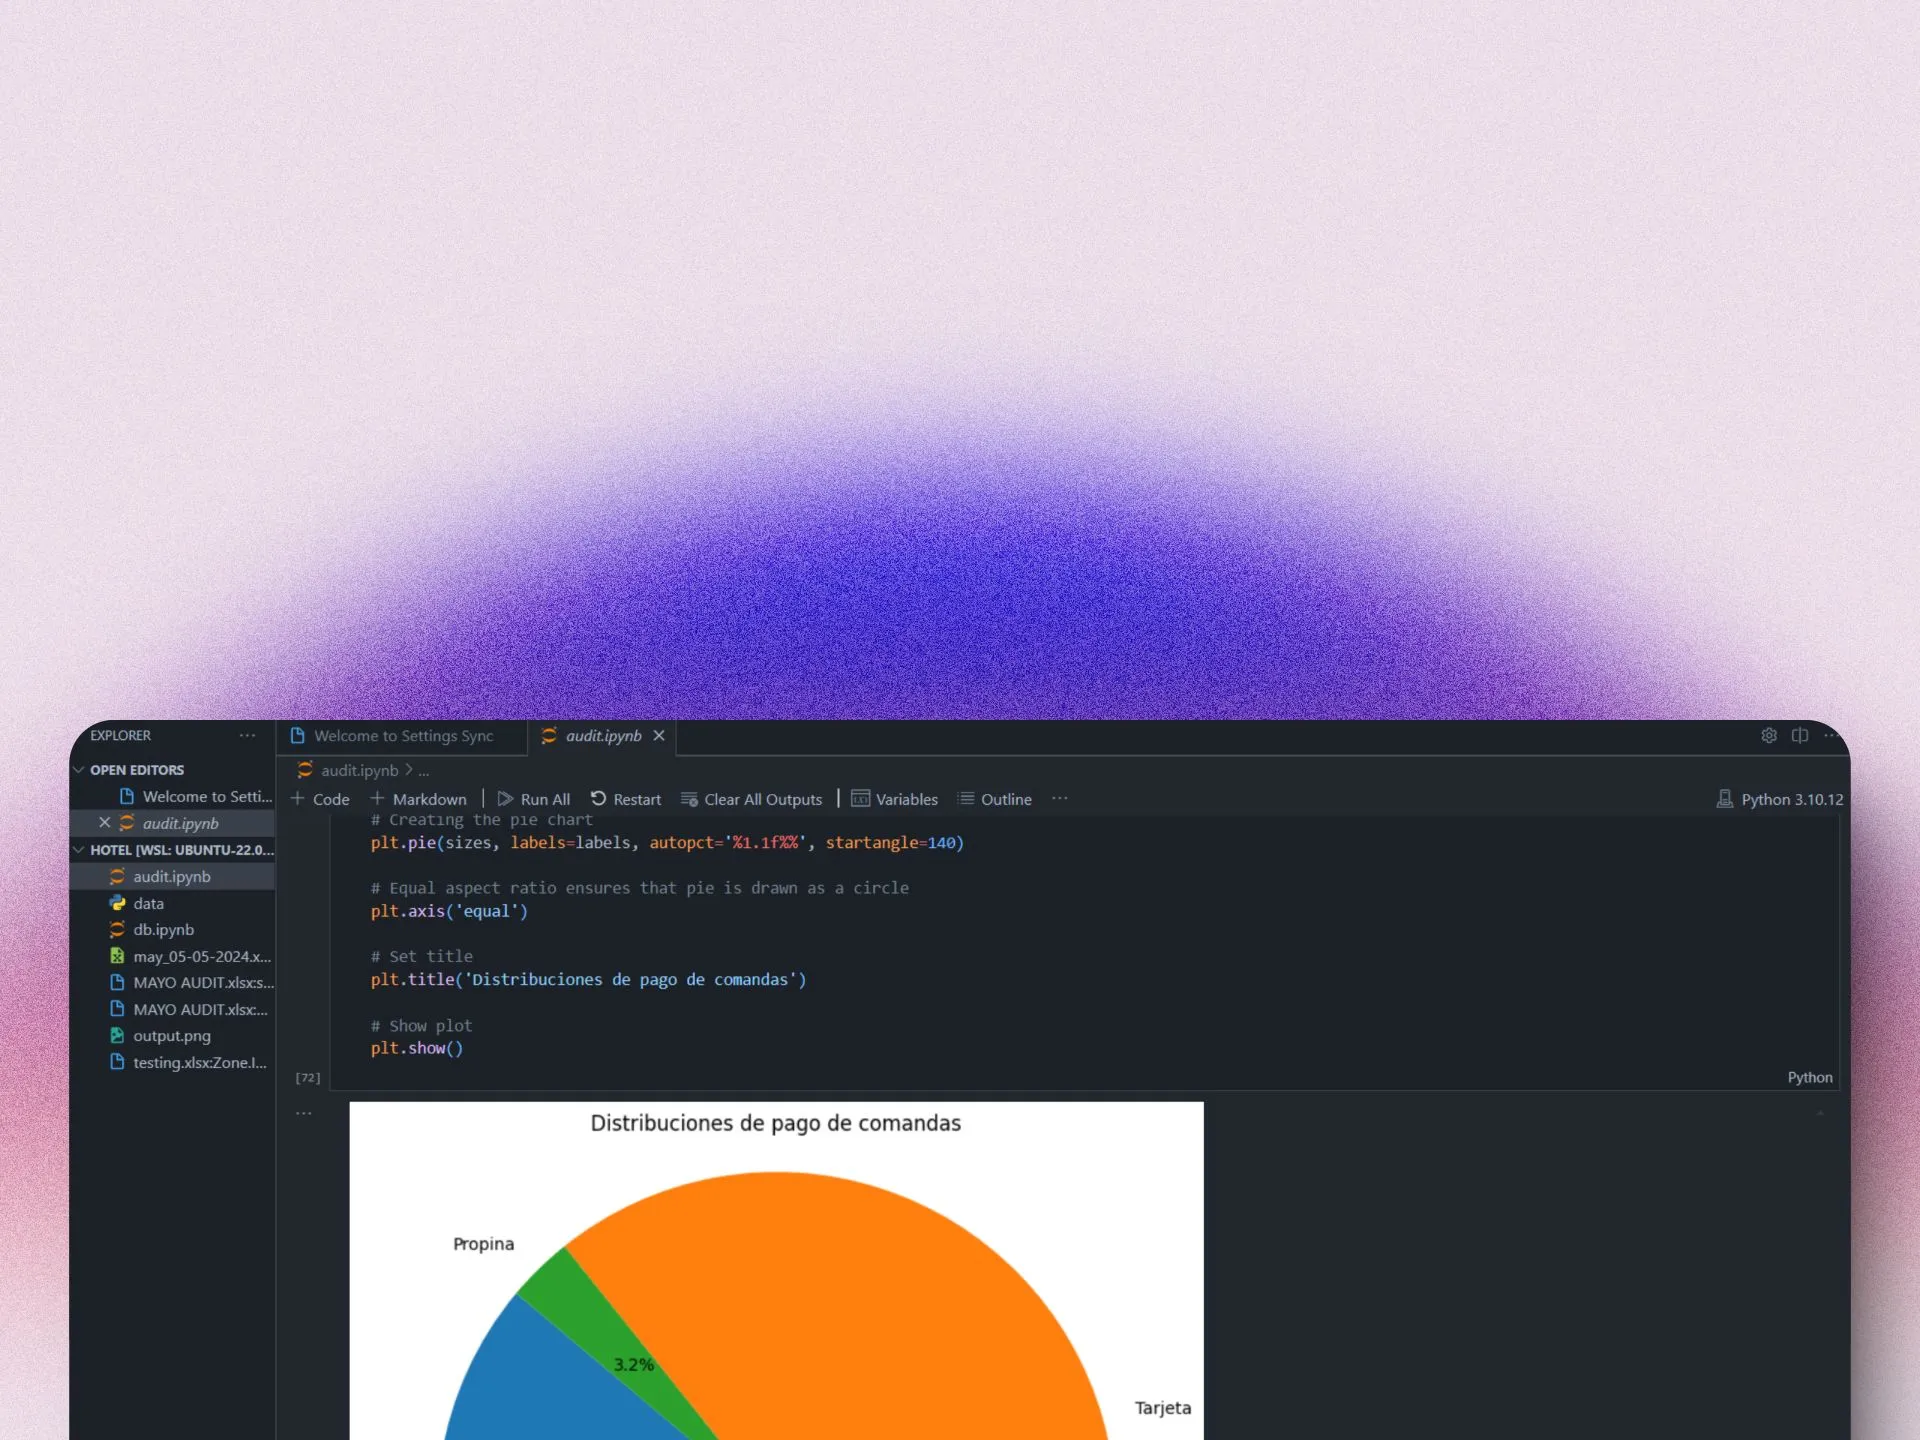This screenshot has width=1920, height=1440.
Task: Toggle the Outline panel view
Action: (x=993, y=797)
